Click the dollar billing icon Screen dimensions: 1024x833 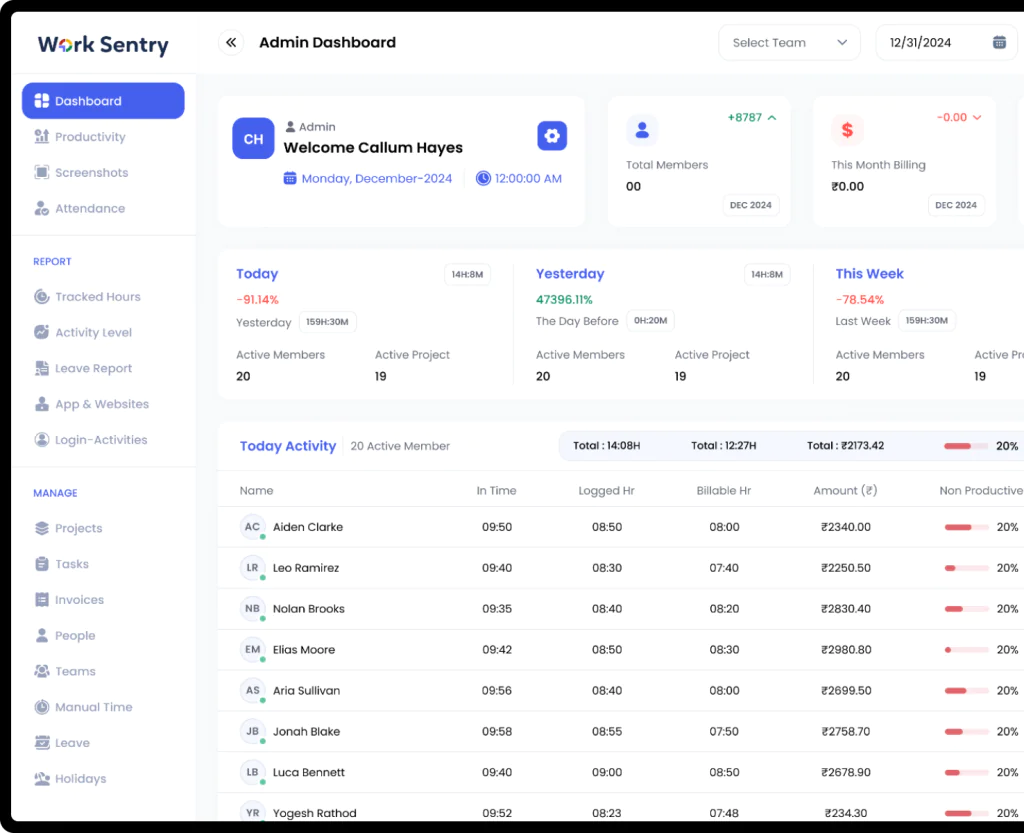(847, 130)
